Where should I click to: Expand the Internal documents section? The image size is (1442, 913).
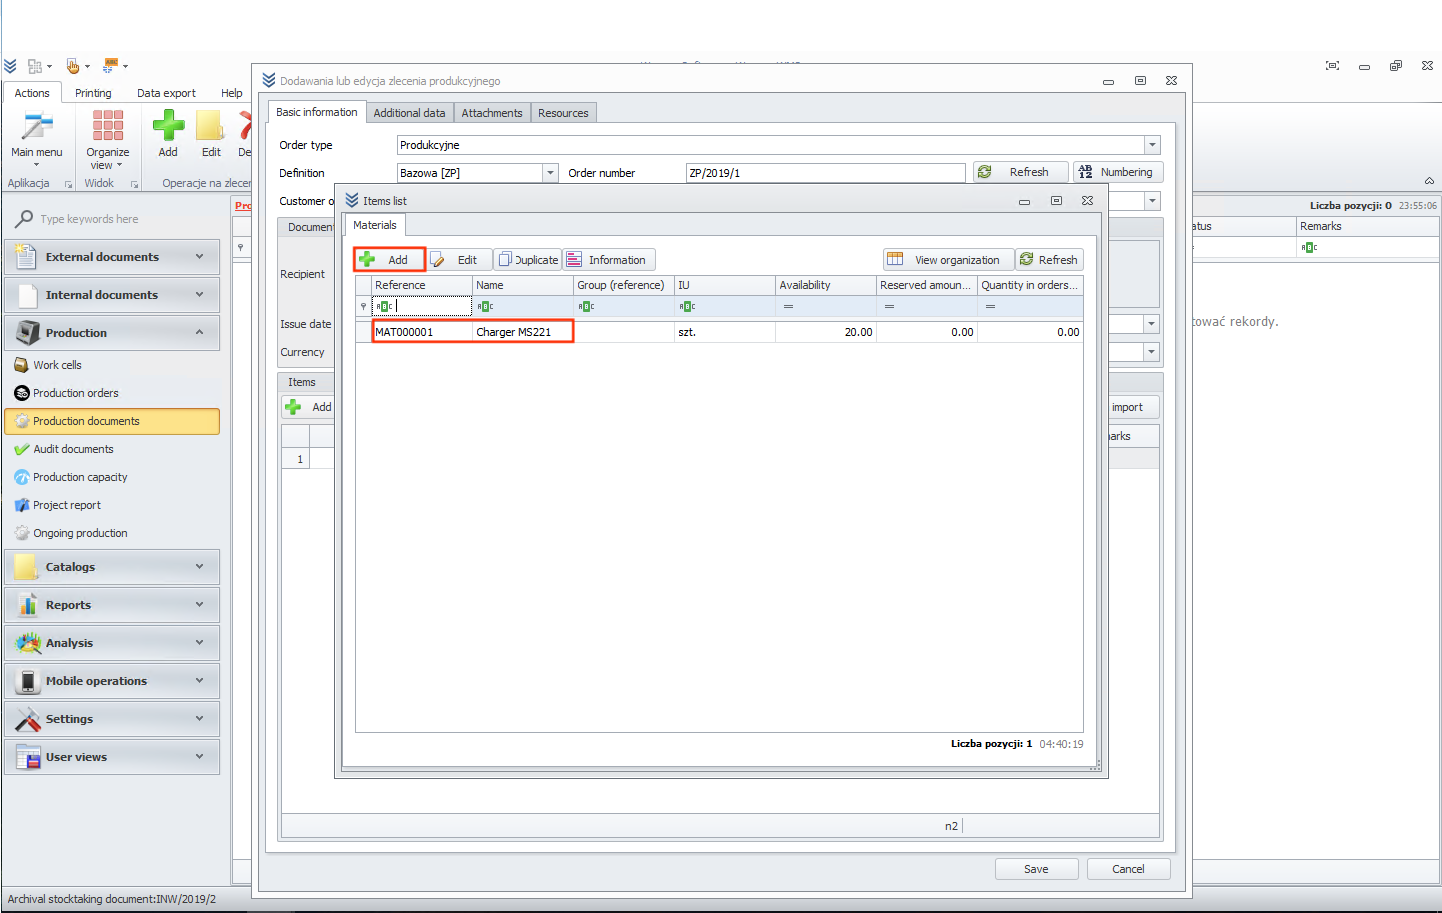(x=112, y=295)
